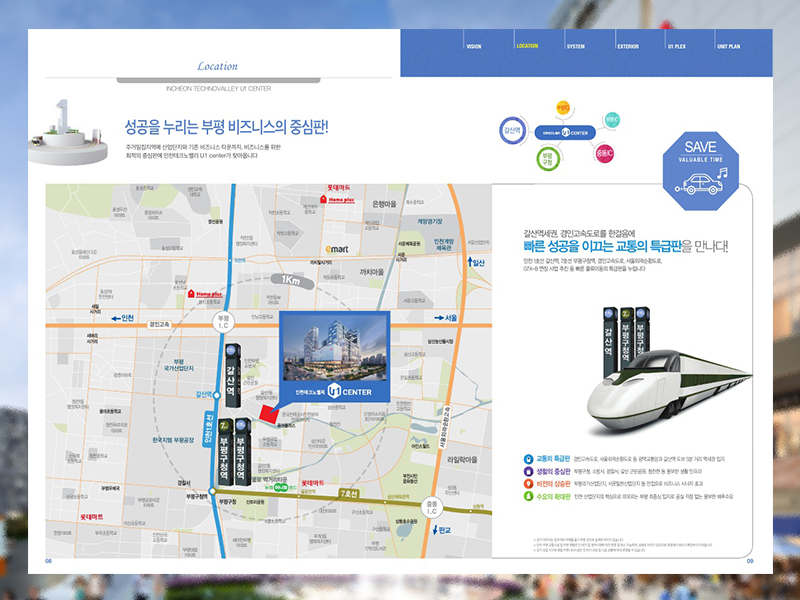Go to the EXTERIOR tab

628,46
